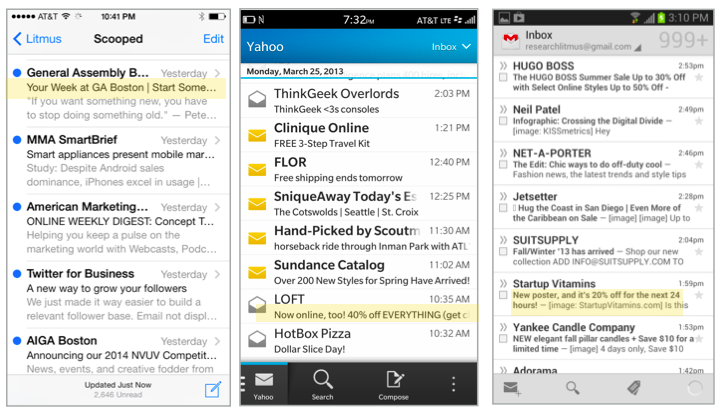Open Twitter for Business email chevron
Image resolution: width=720 pixels, height=414 pixels.
[x=217, y=274]
